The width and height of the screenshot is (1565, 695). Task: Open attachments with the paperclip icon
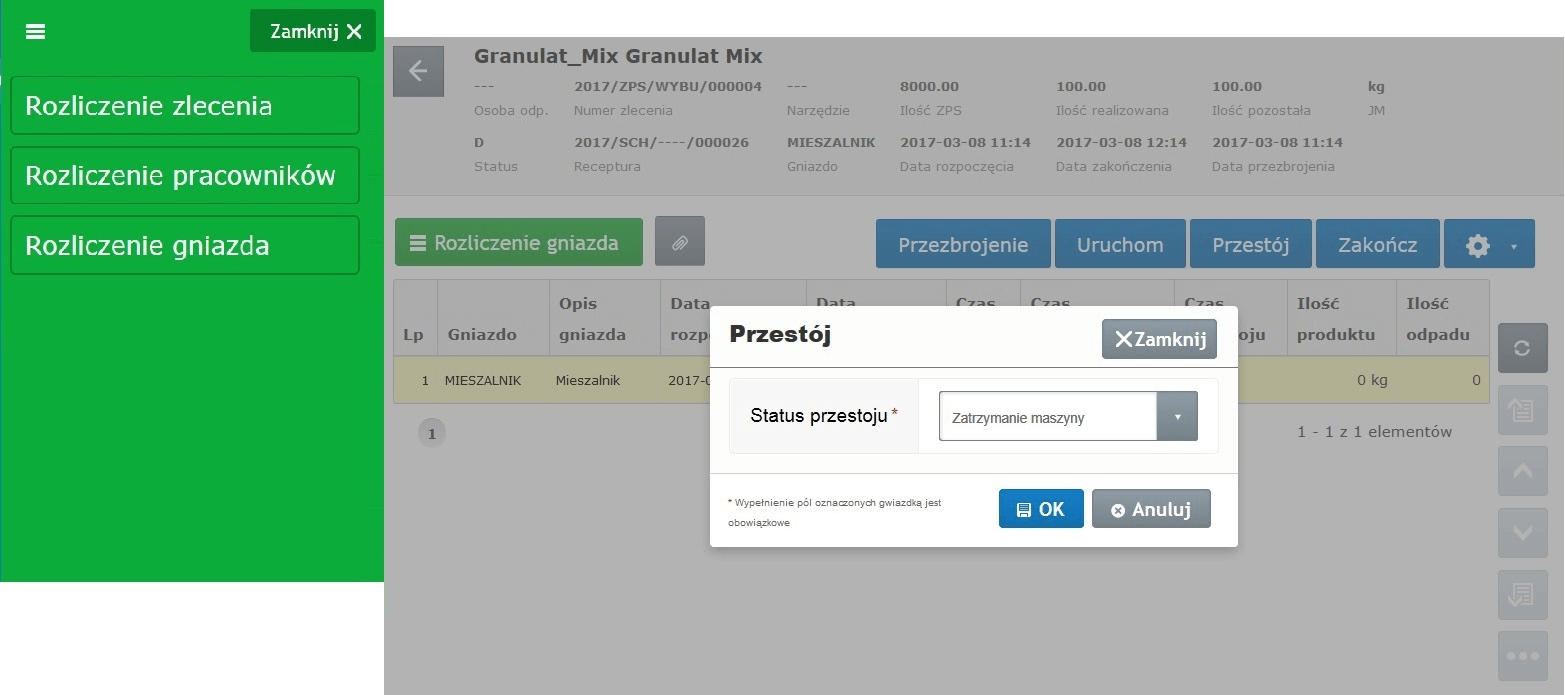[680, 242]
